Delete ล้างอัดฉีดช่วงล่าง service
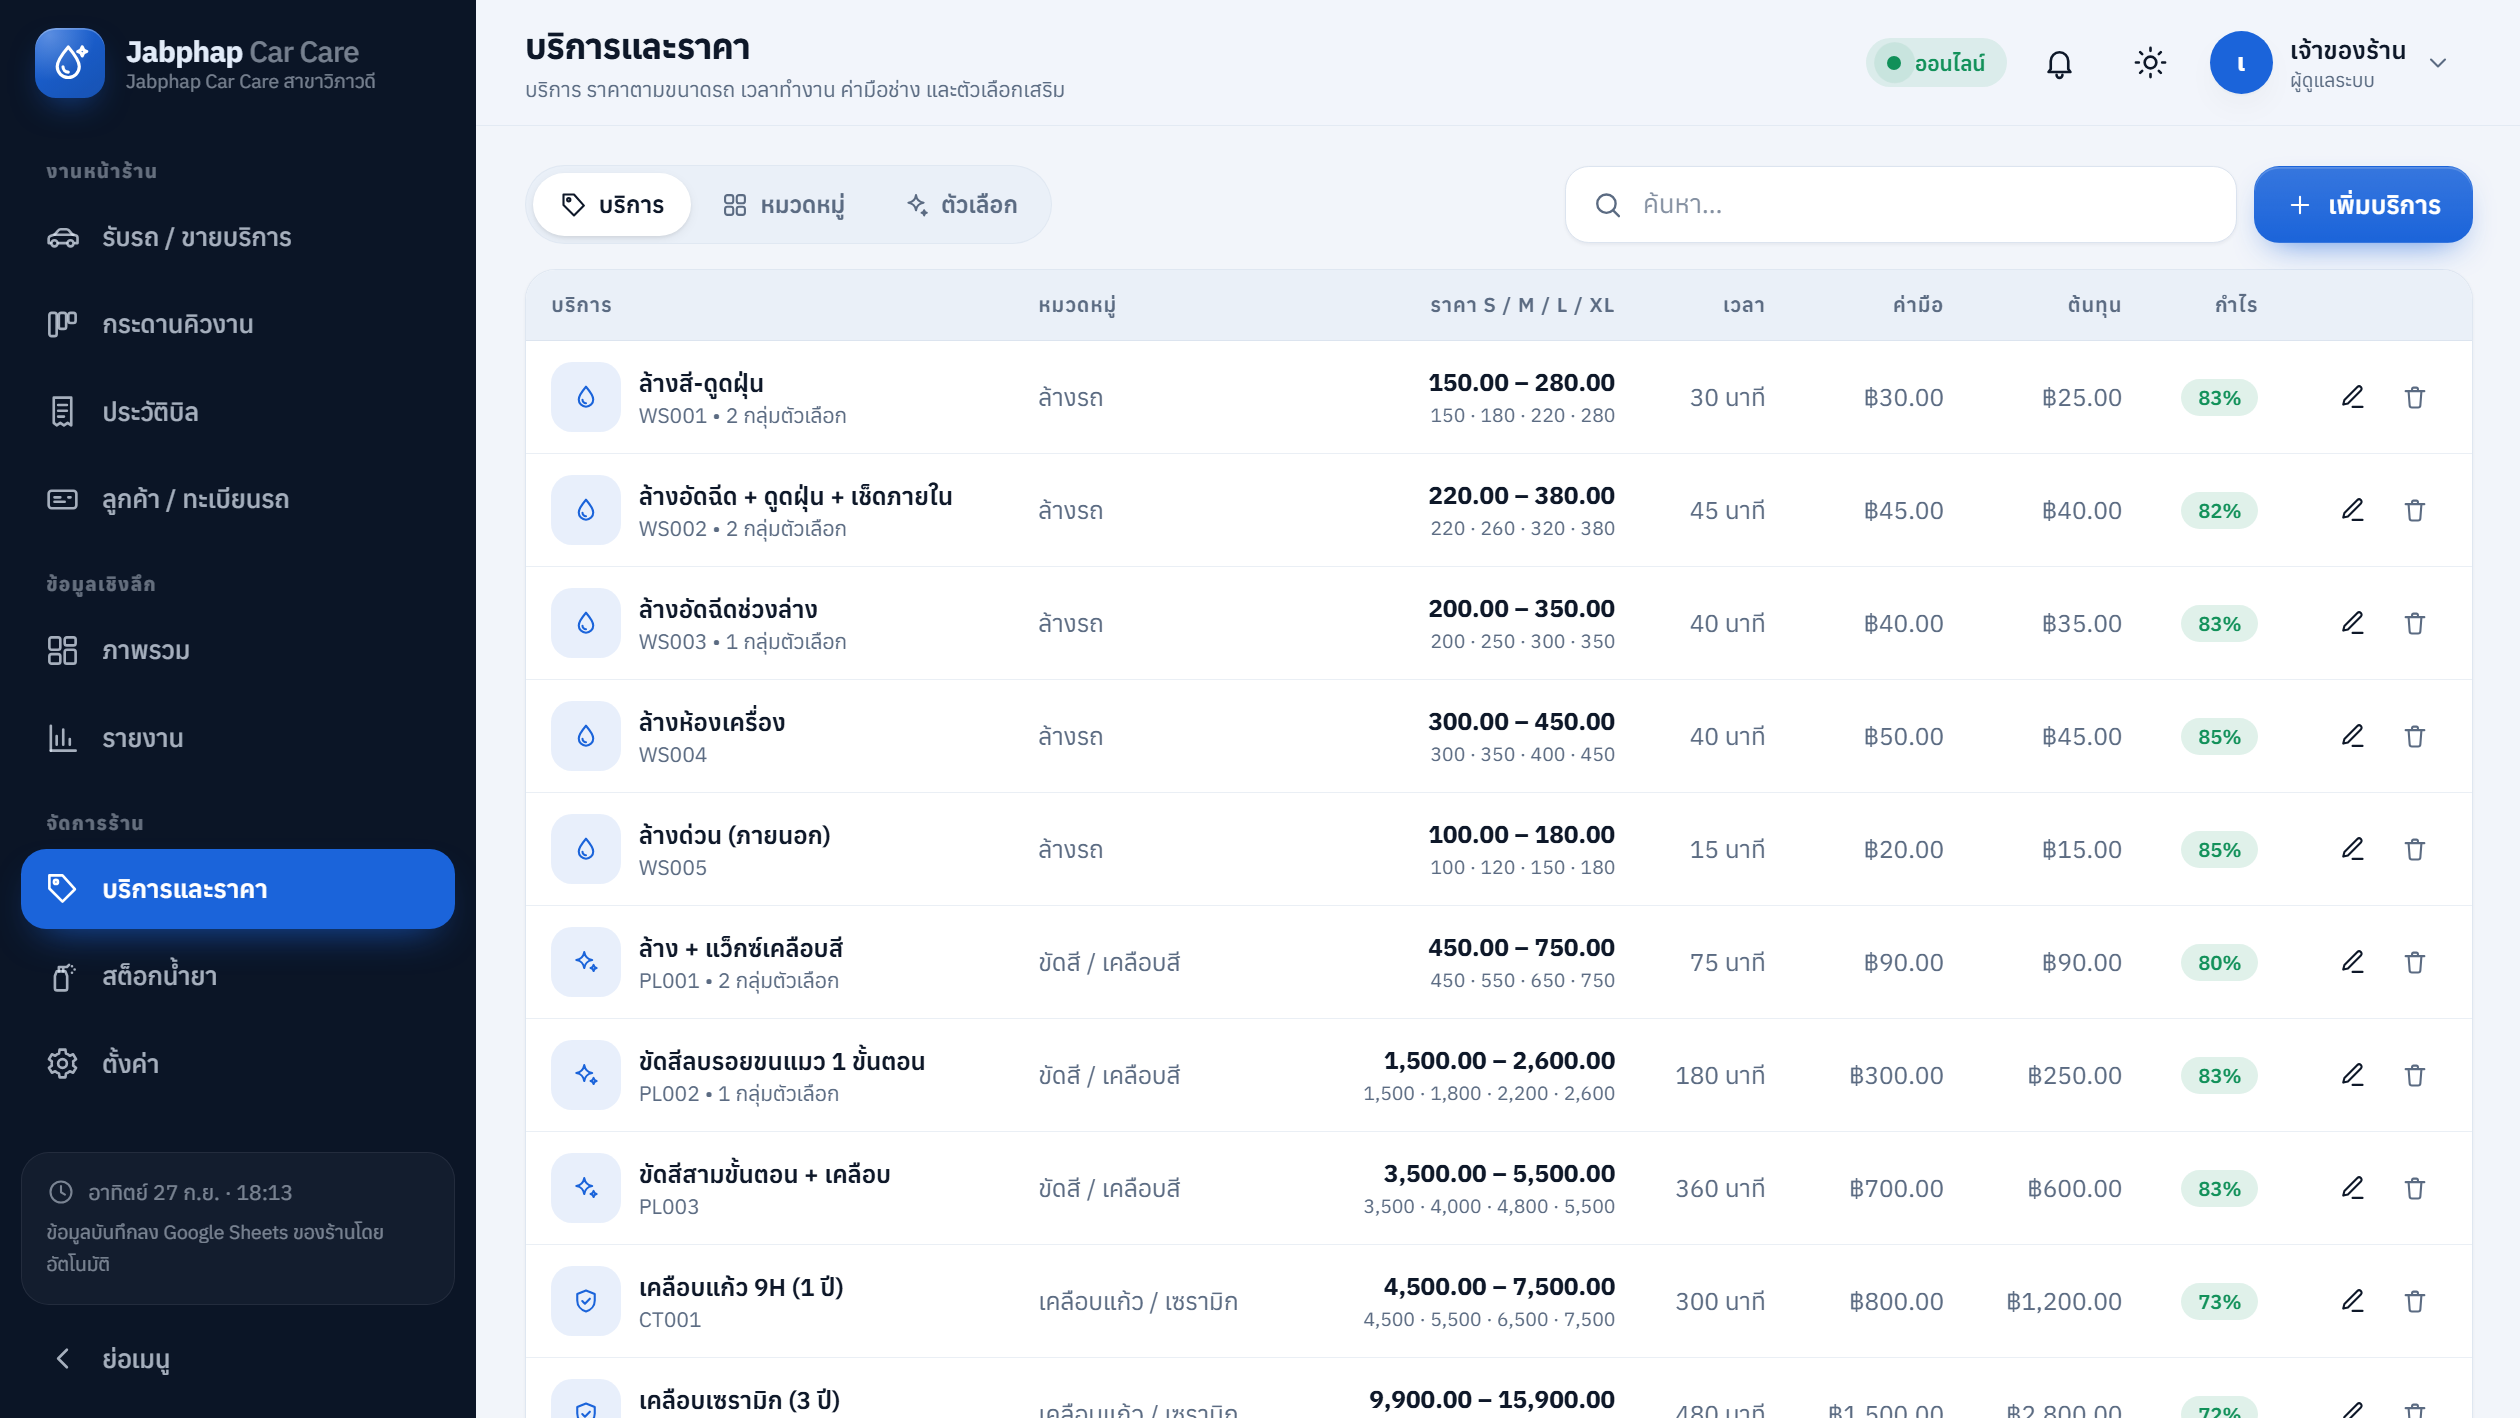The image size is (2520, 1418). (x=2415, y=623)
